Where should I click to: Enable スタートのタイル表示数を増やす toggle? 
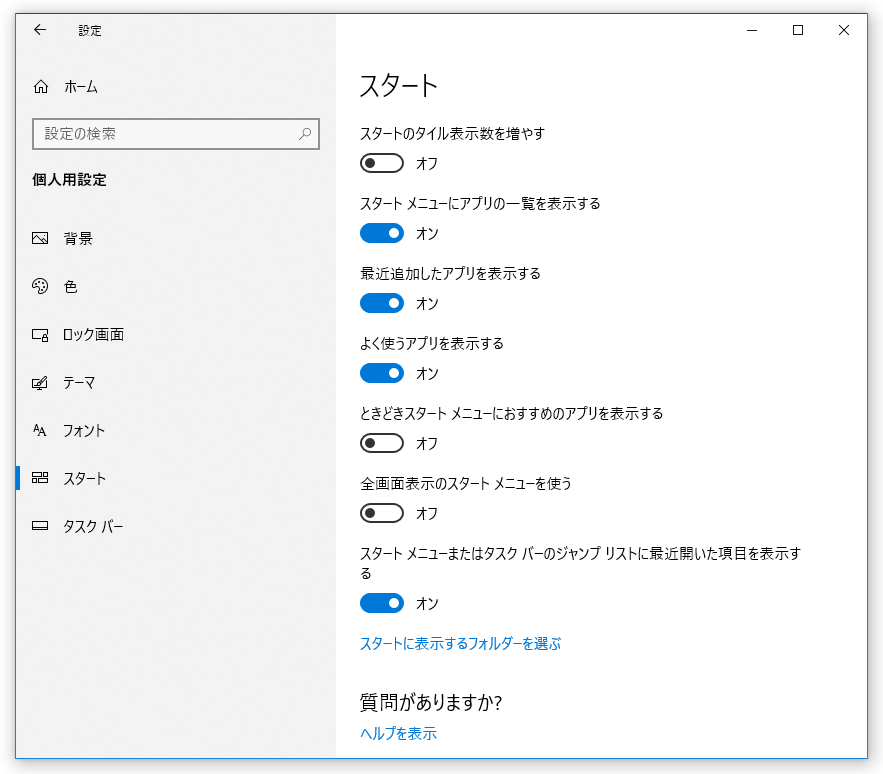pos(382,163)
